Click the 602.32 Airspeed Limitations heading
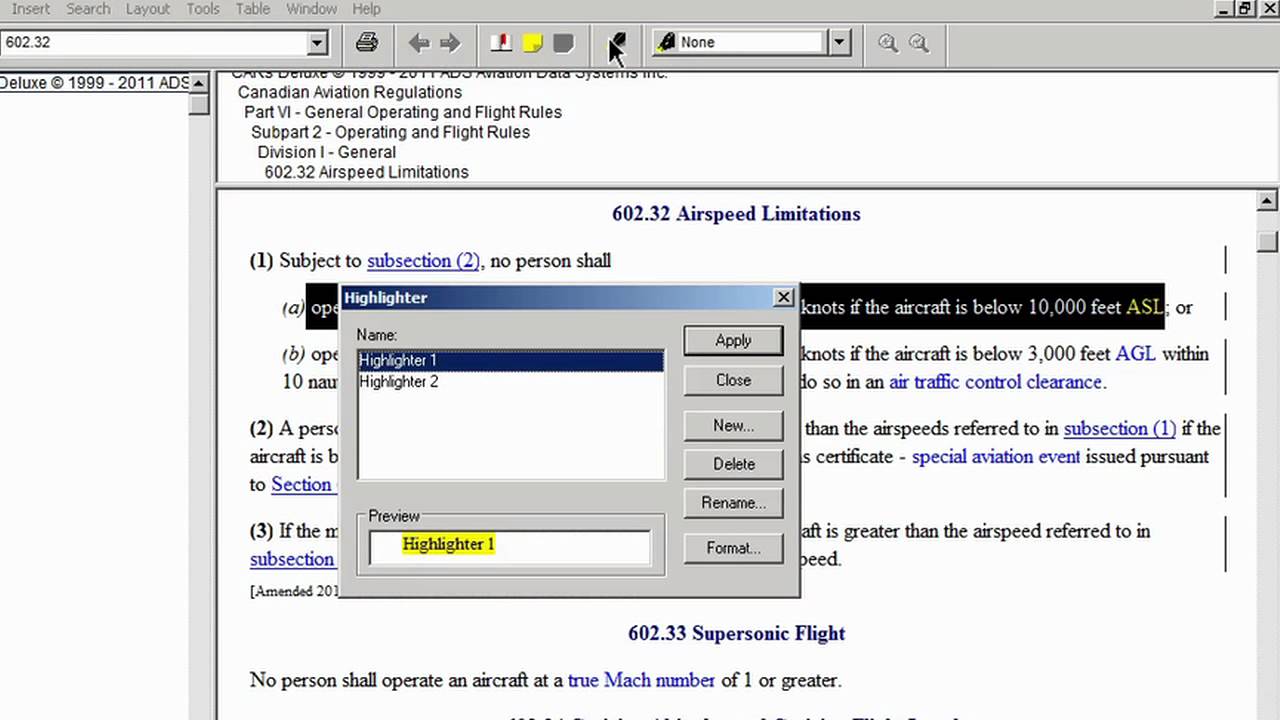 click(736, 213)
